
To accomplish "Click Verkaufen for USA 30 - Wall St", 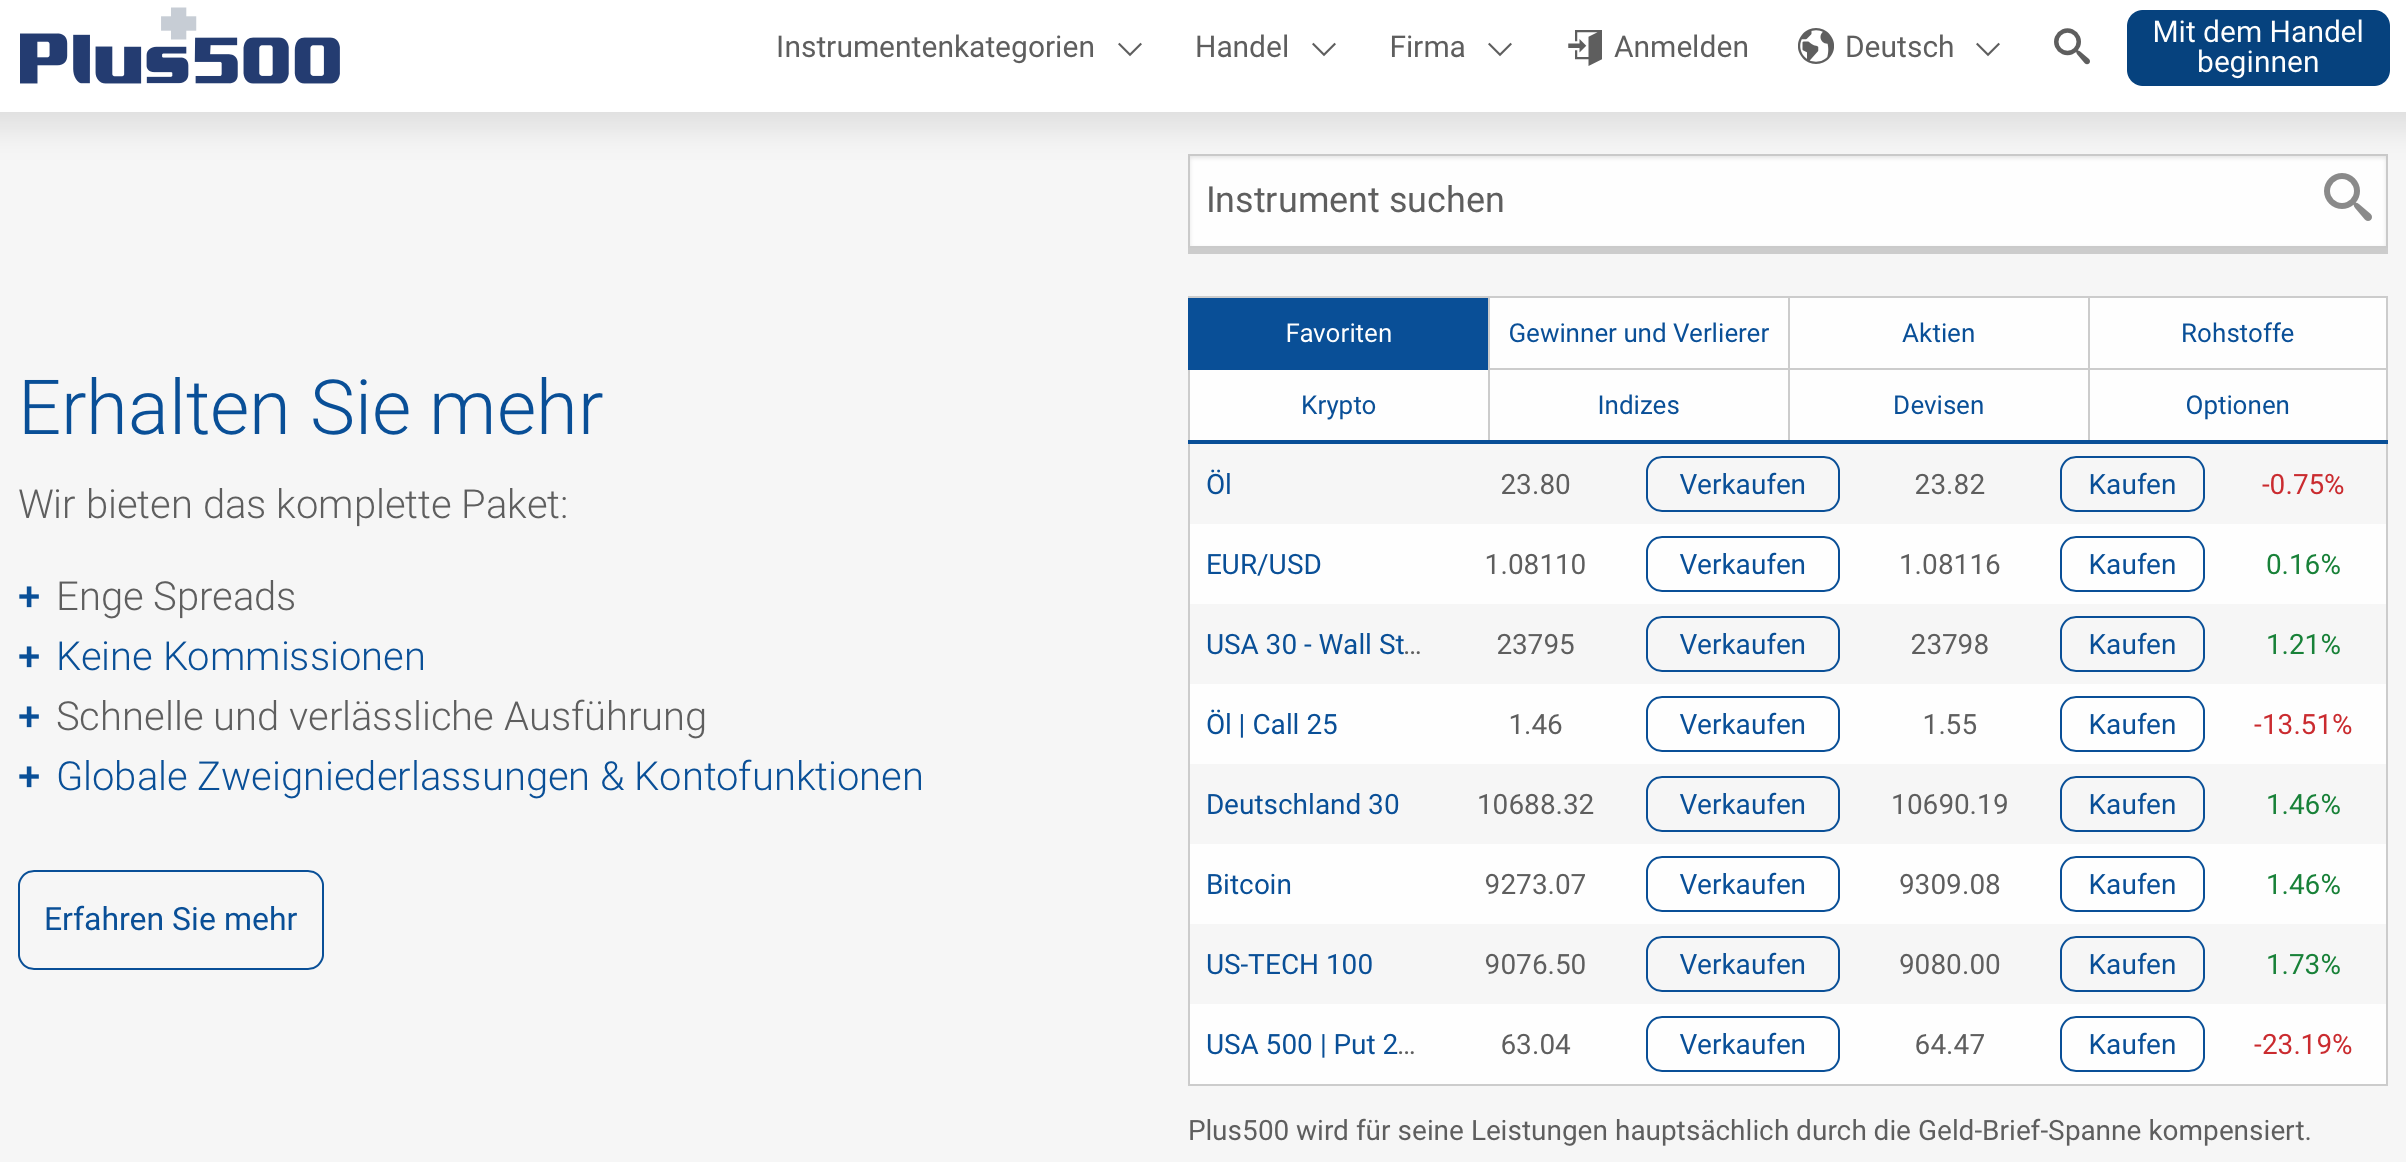I will (1742, 644).
